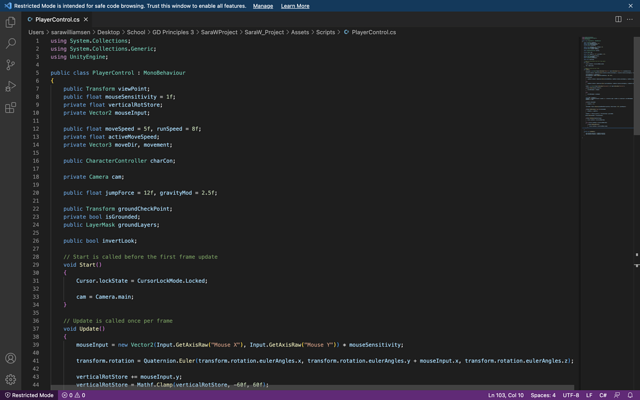The height and width of the screenshot is (400, 640).
Task: Select the PlayerControl.cs editor tab
Action: [x=58, y=19]
